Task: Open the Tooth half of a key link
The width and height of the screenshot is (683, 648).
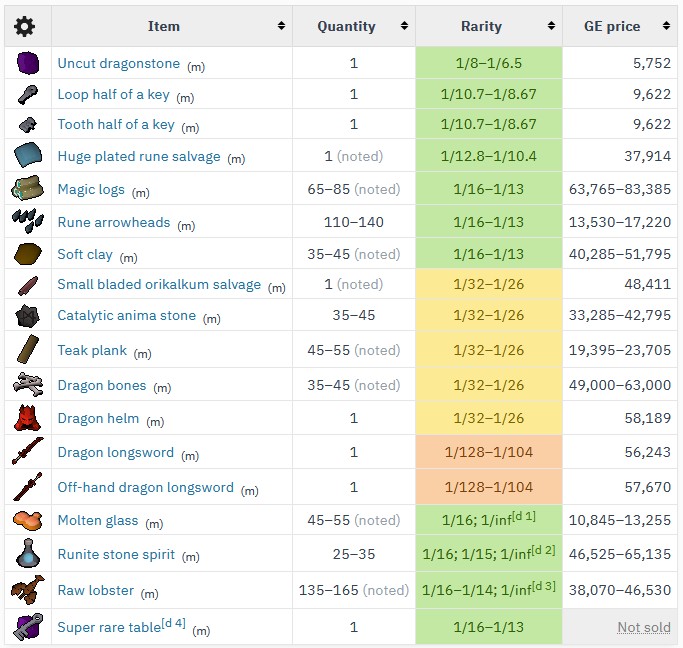Action: tap(116, 125)
